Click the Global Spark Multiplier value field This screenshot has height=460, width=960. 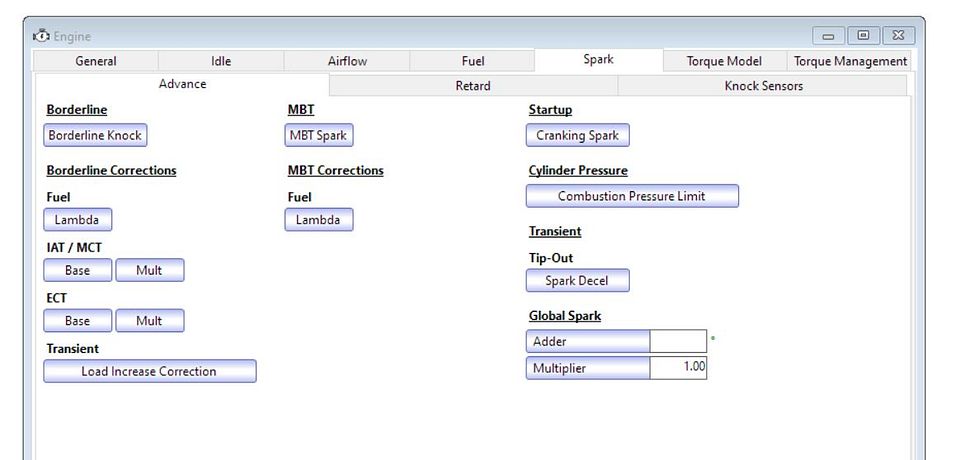click(678, 368)
